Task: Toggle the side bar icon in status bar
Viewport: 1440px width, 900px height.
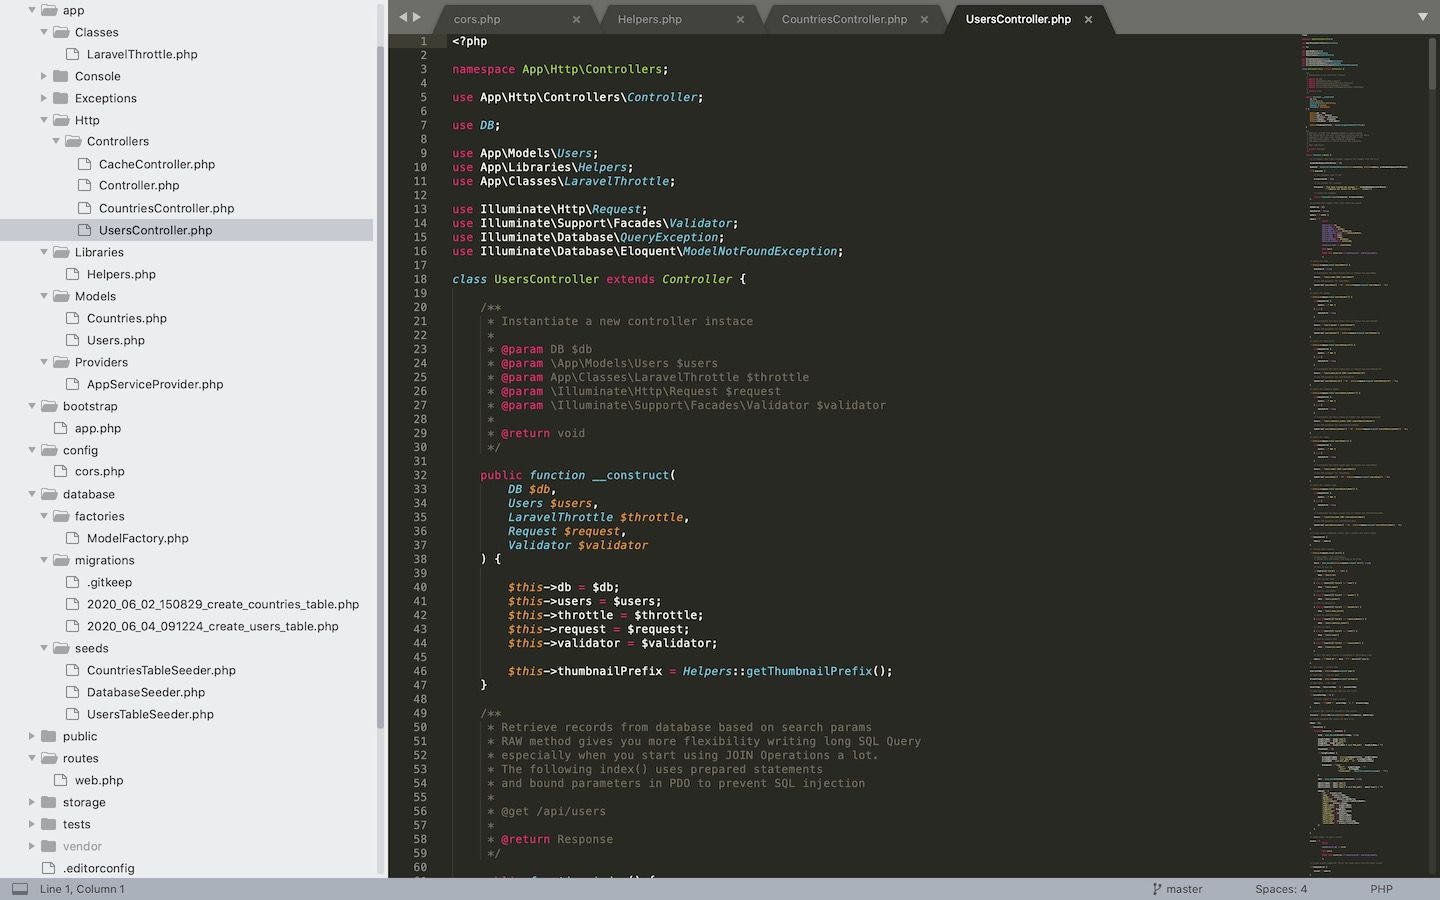Action: point(20,889)
